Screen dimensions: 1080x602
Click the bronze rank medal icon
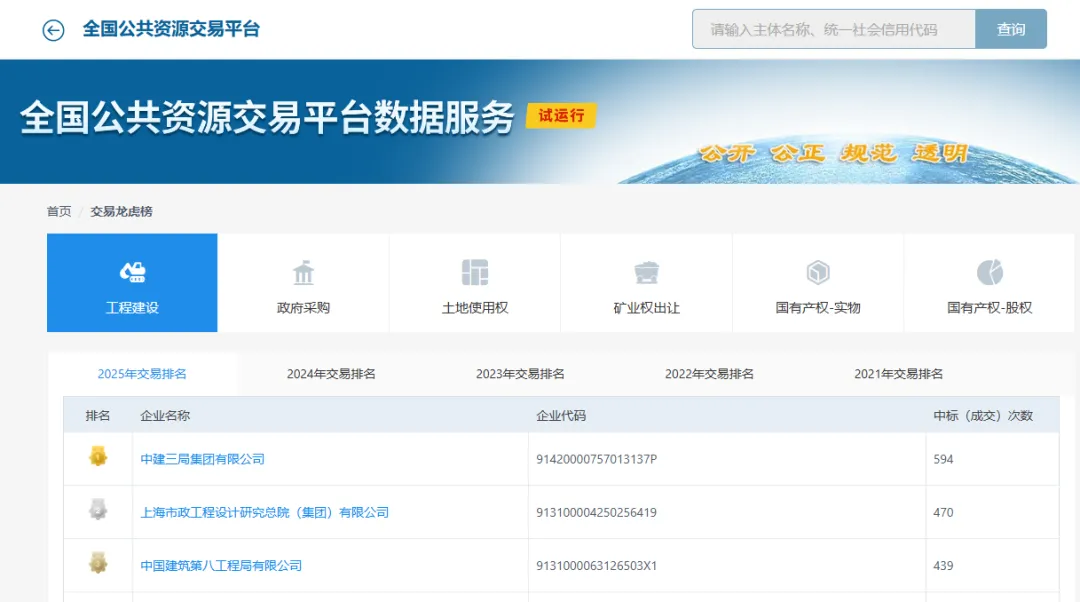(x=98, y=563)
